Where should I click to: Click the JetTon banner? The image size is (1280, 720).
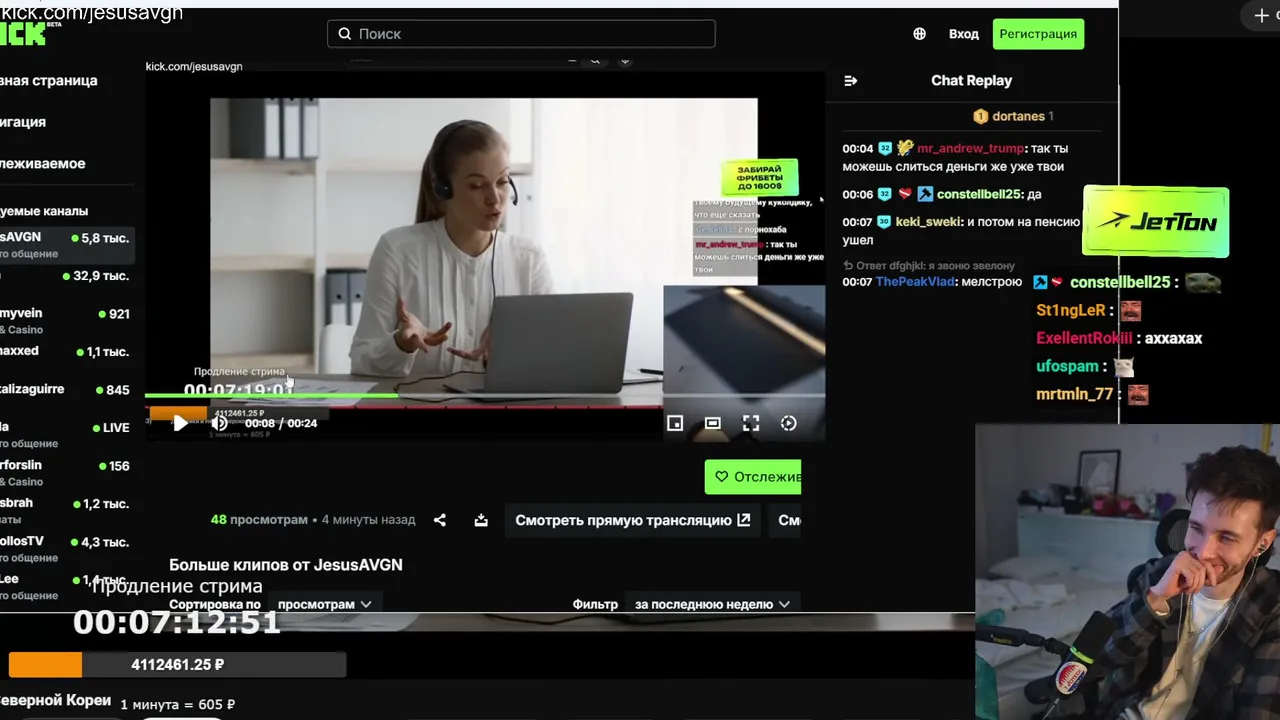point(1156,222)
